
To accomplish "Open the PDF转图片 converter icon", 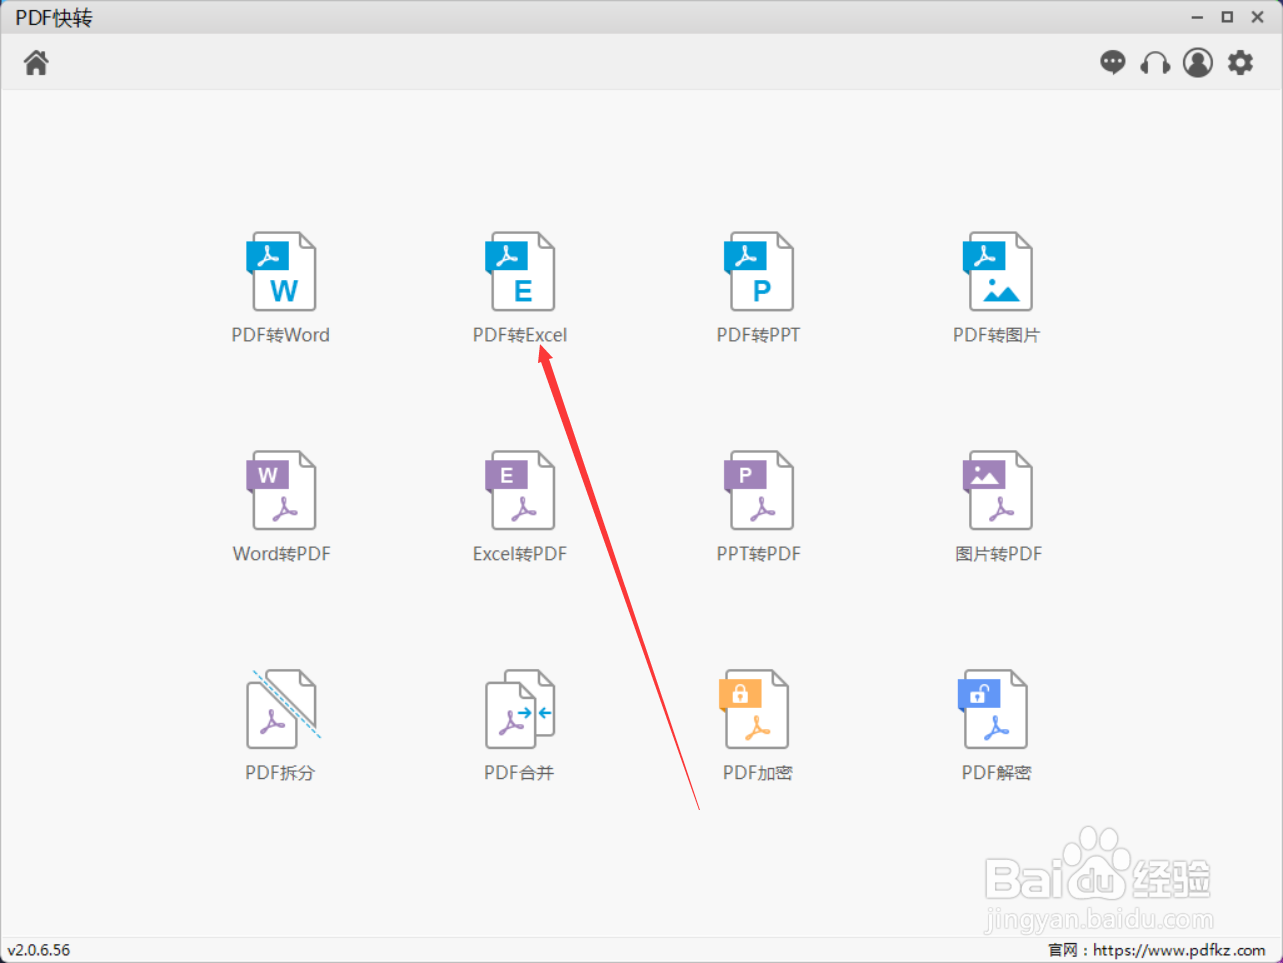I will tap(997, 272).
